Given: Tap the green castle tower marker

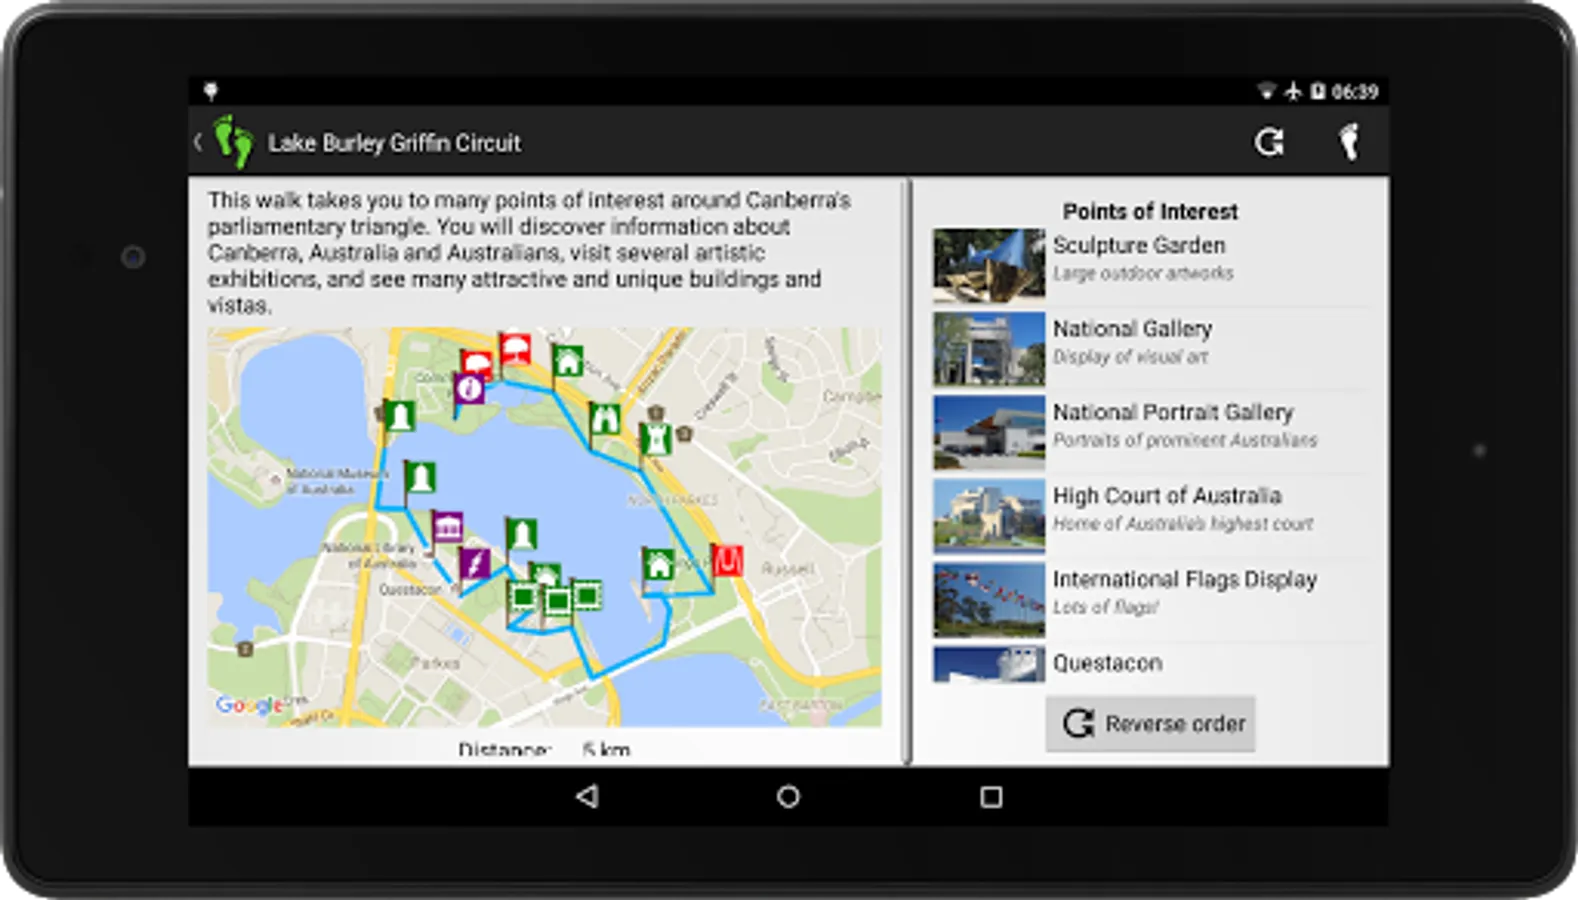Looking at the screenshot, I should [655, 438].
